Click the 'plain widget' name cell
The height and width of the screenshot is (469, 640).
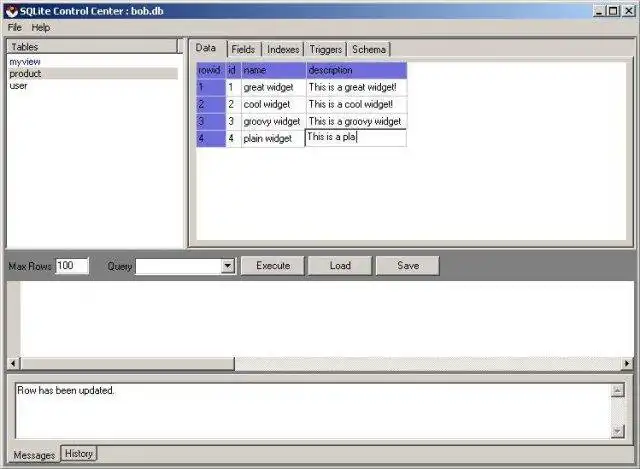[x=273, y=139]
